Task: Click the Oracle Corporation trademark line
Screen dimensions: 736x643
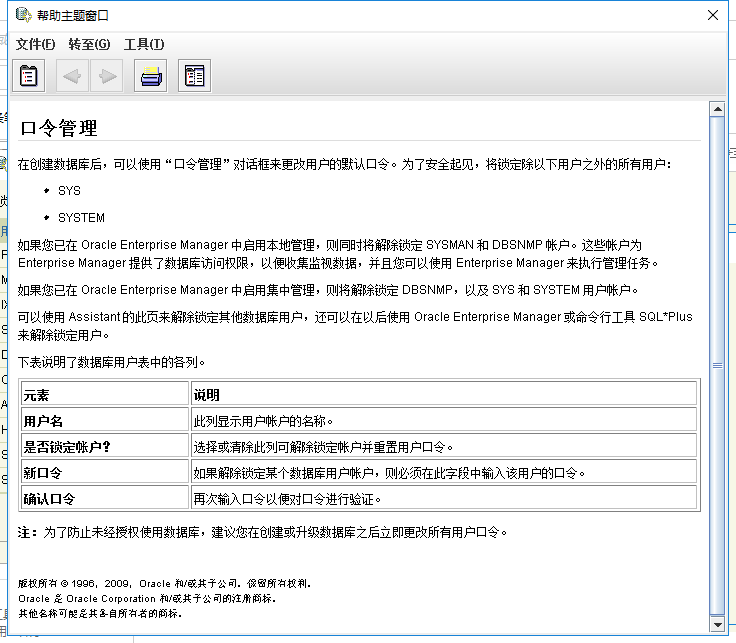Action: click(147, 598)
